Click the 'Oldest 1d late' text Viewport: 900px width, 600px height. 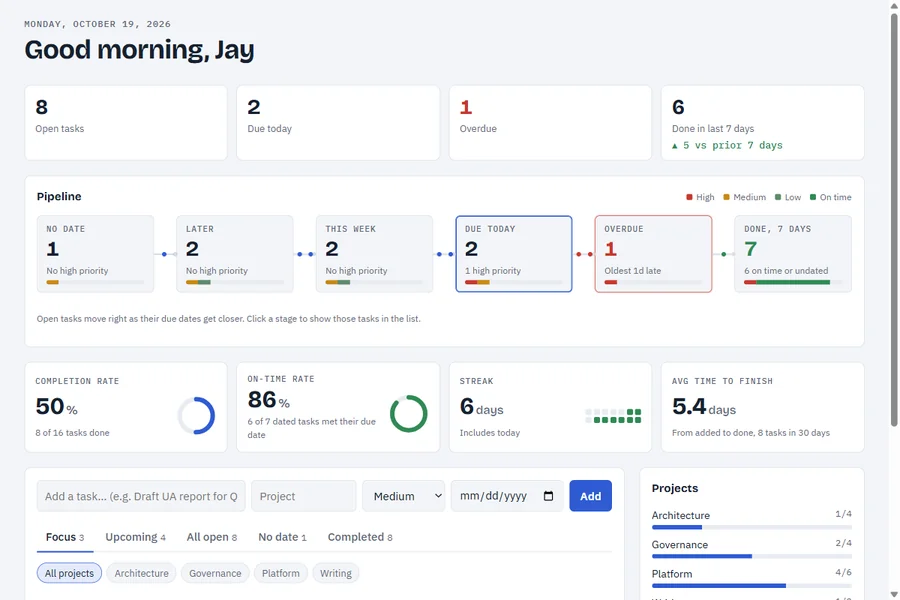[x=633, y=270]
